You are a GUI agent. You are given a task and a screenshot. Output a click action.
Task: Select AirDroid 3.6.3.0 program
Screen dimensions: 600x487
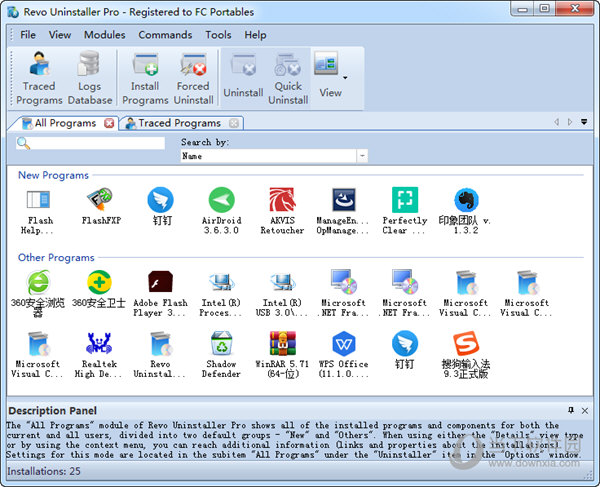[222, 211]
